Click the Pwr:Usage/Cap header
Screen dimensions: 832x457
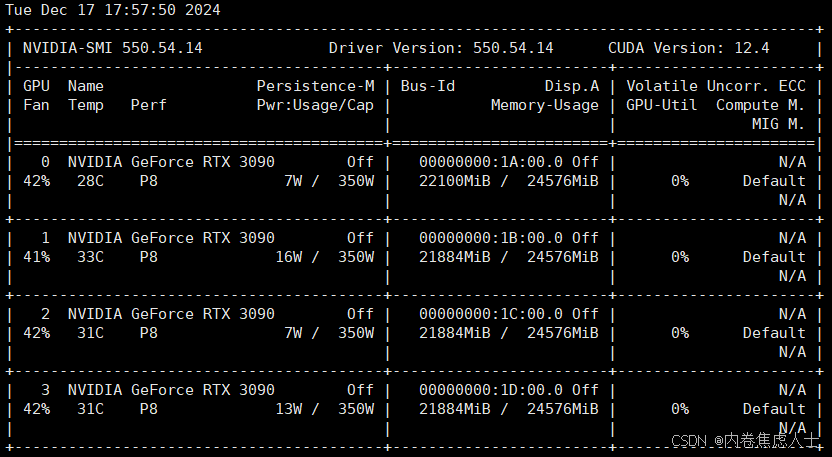pos(315,105)
